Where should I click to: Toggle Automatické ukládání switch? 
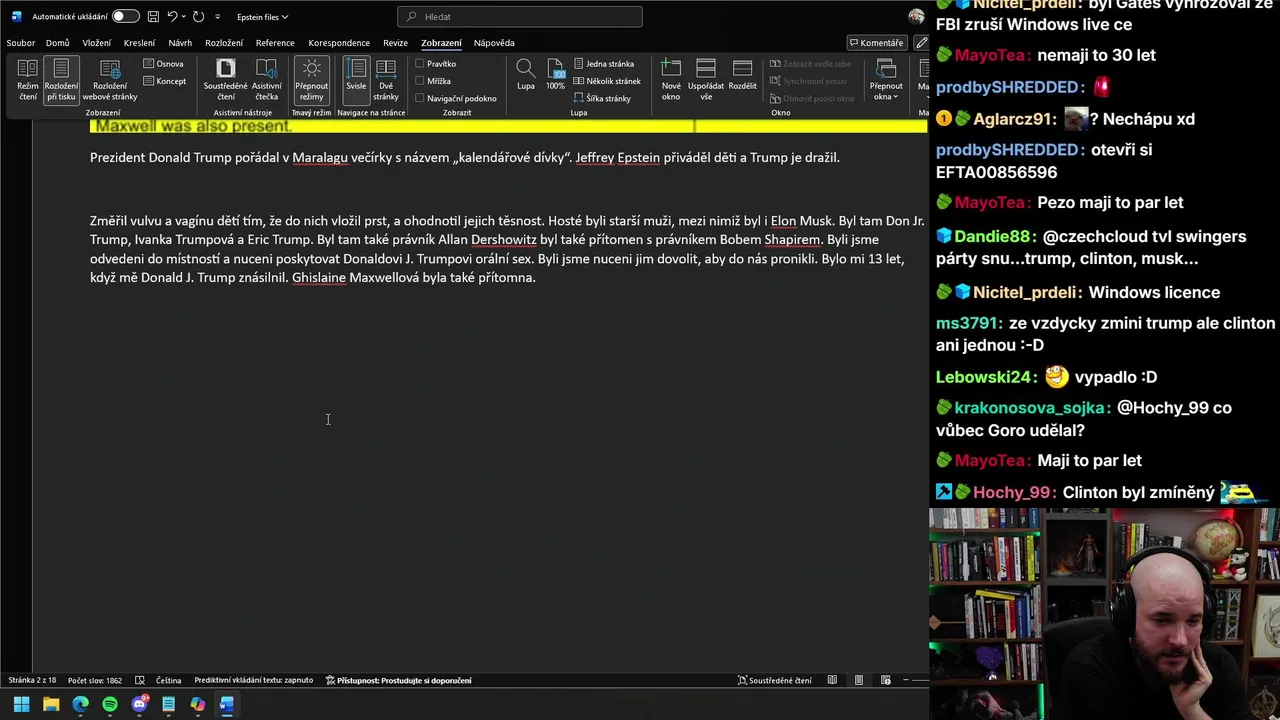125,17
